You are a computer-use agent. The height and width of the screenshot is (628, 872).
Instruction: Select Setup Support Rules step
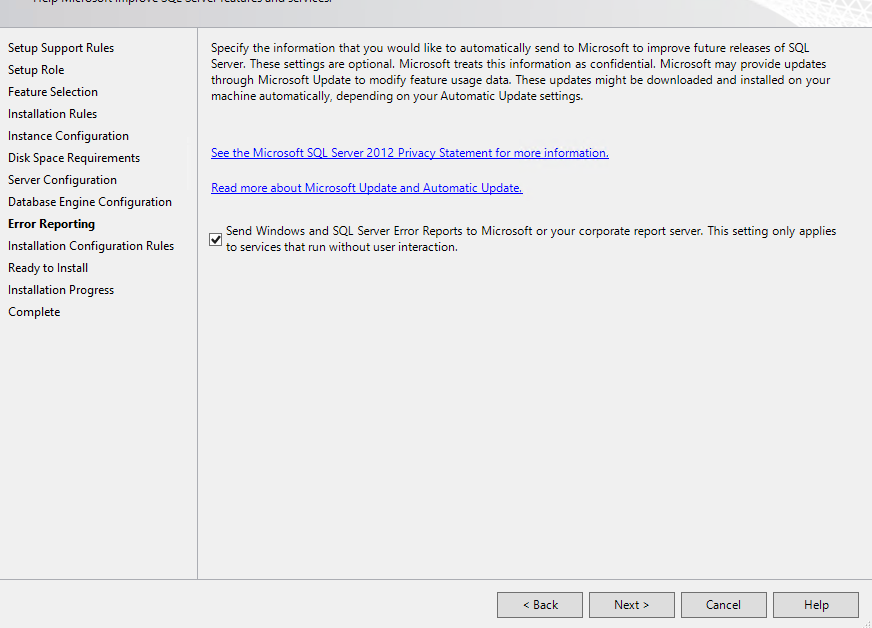61,48
